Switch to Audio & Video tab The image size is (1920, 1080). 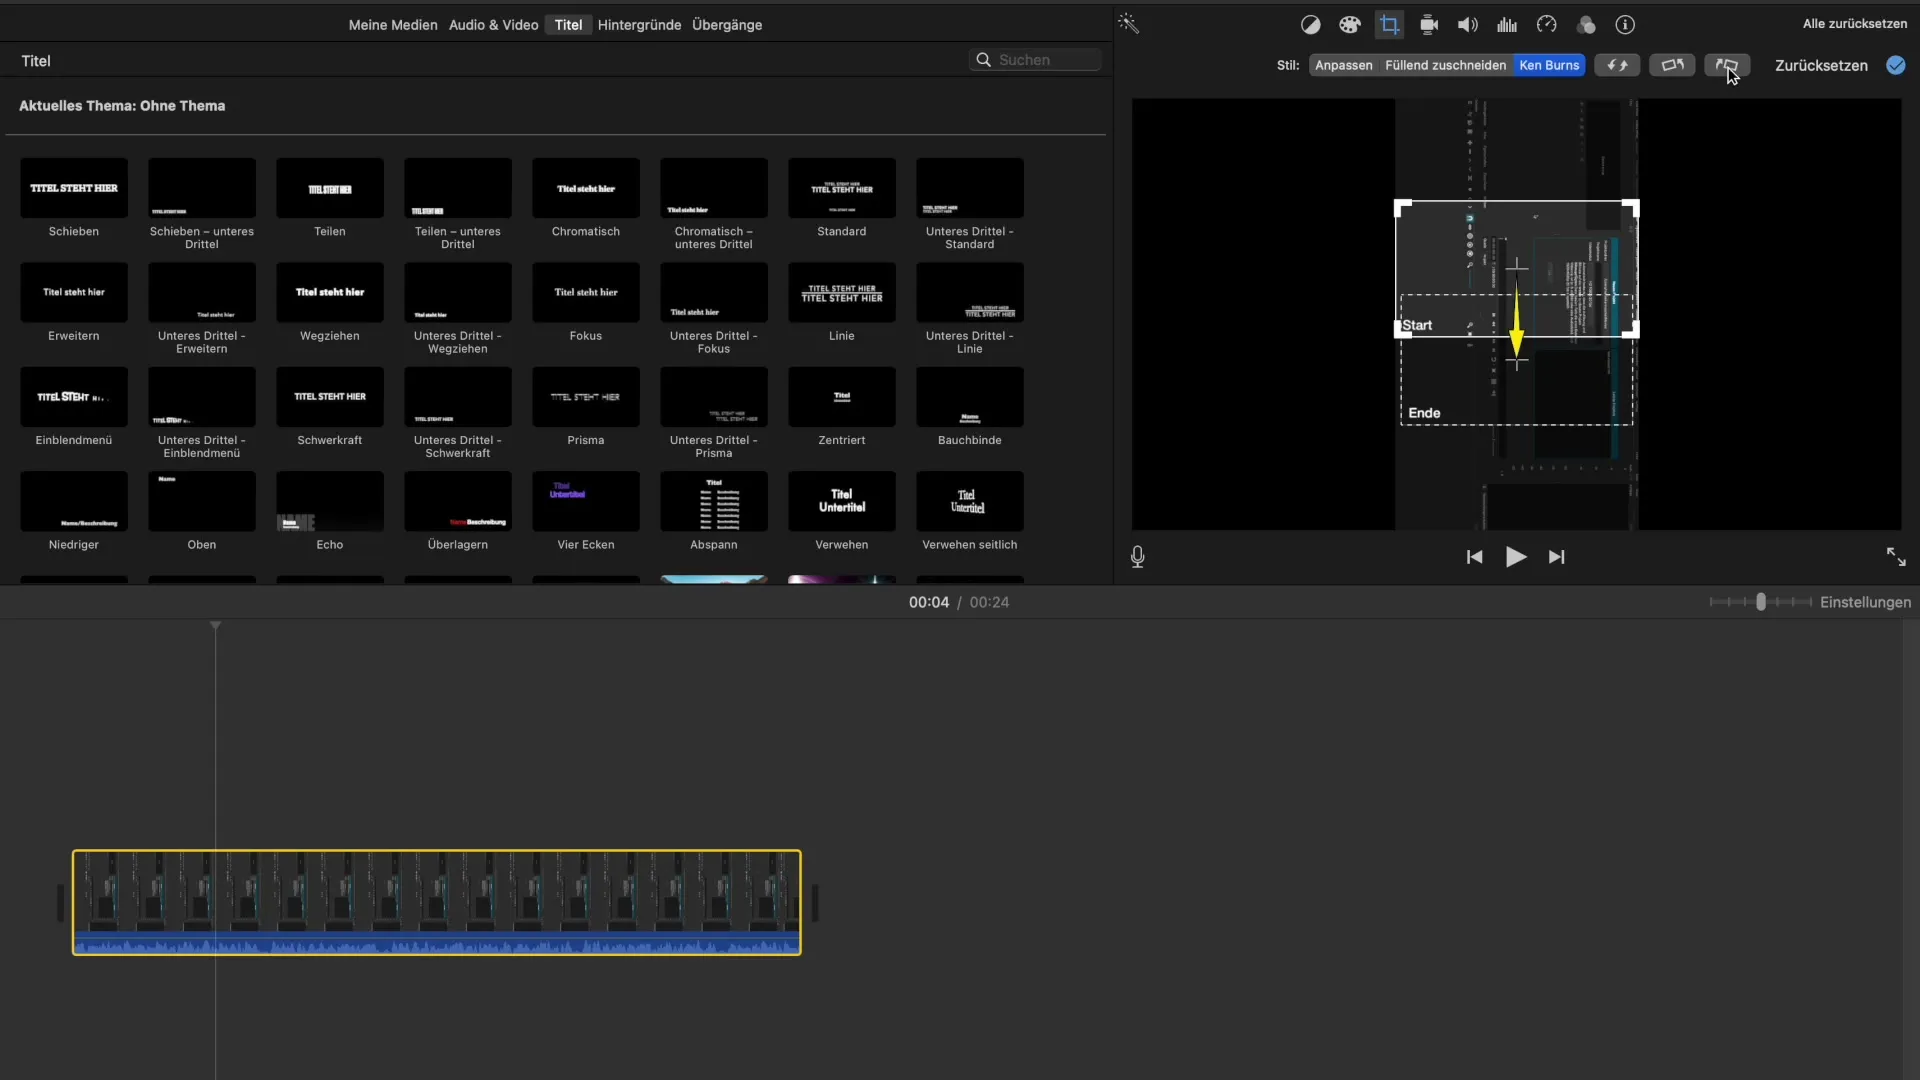[493, 25]
